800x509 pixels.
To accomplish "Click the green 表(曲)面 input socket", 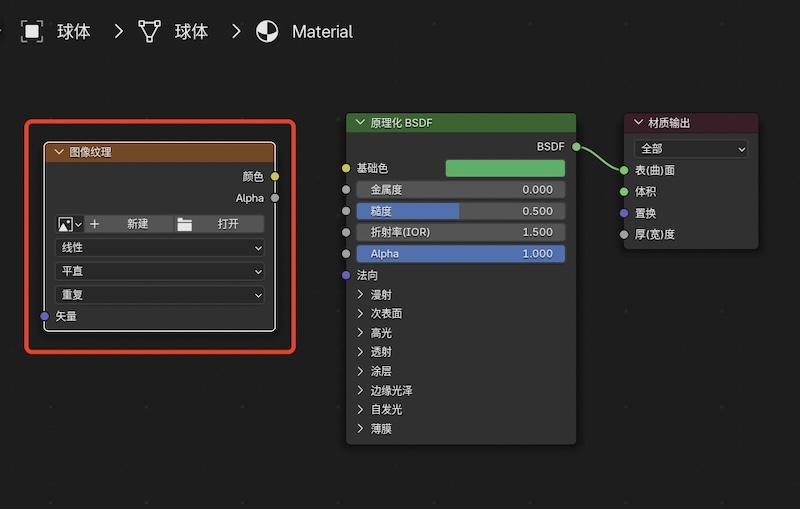I will pos(624,170).
